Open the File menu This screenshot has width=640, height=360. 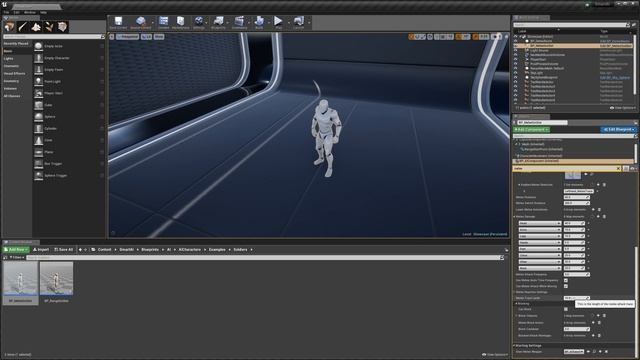[6, 12]
